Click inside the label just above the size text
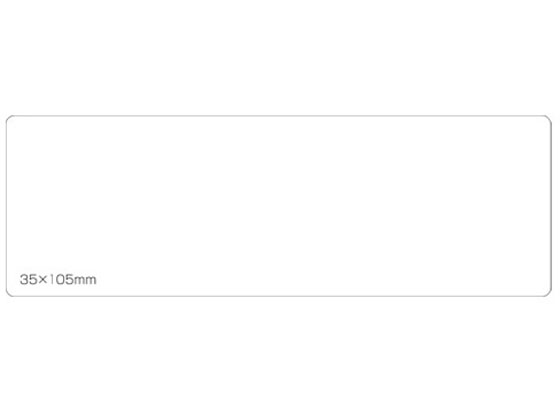Image resolution: width=560 pixels, height=420 pixels. pos(58,262)
